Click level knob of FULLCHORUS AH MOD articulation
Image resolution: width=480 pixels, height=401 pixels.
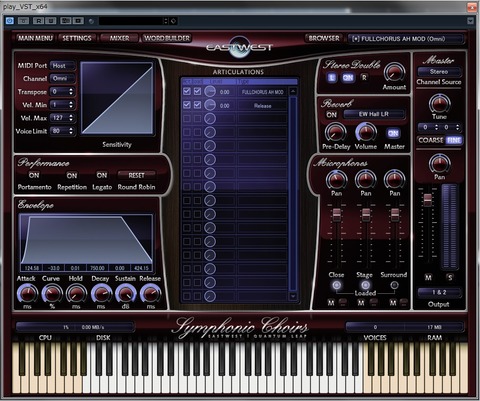210,91
